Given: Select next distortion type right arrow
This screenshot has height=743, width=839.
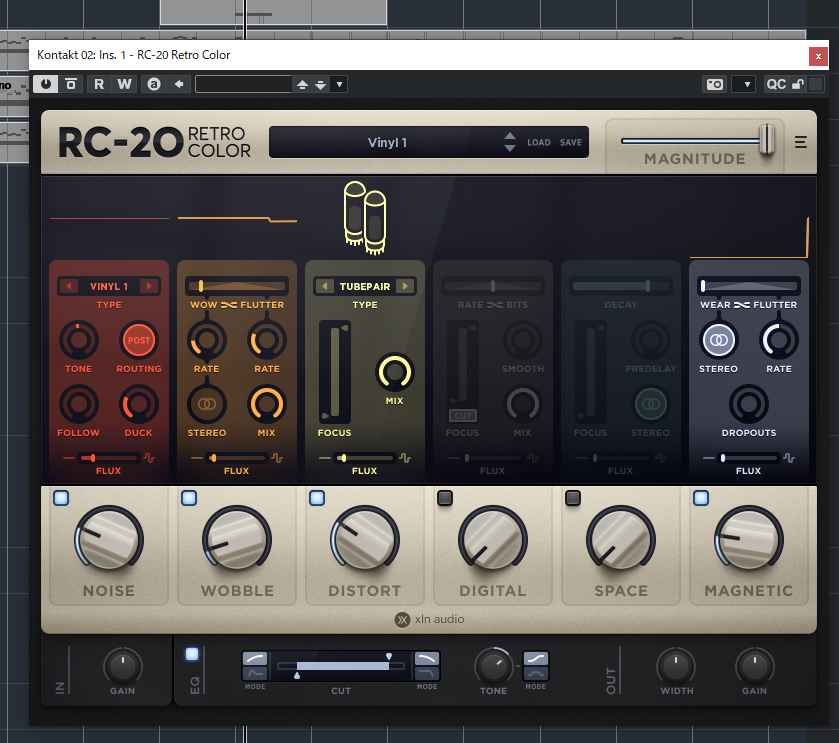Looking at the screenshot, I should pos(406,286).
